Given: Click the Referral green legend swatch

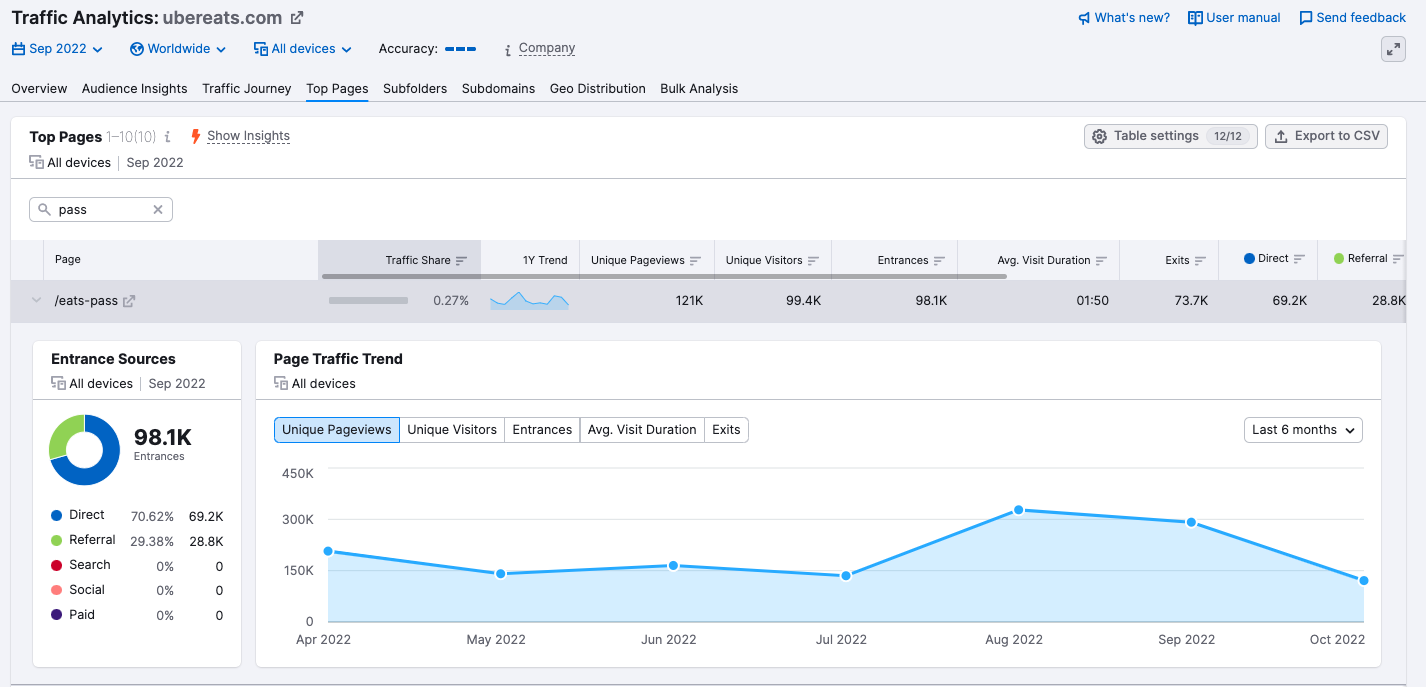Looking at the screenshot, I should pyautogui.click(x=56, y=540).
